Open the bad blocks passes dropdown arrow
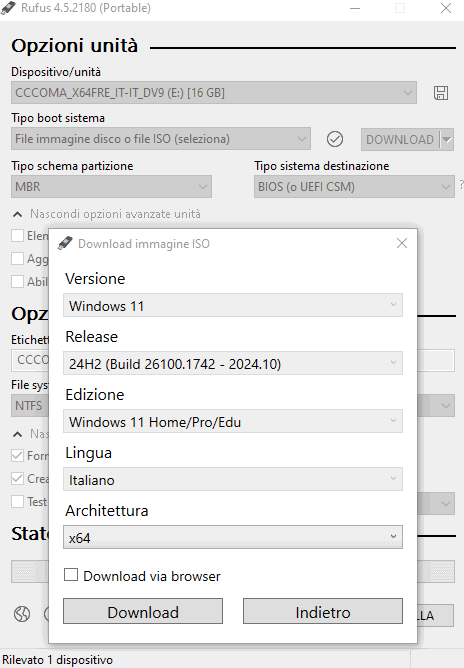The height and width of the screenshot is (668, 464). [x=446, y=504]
